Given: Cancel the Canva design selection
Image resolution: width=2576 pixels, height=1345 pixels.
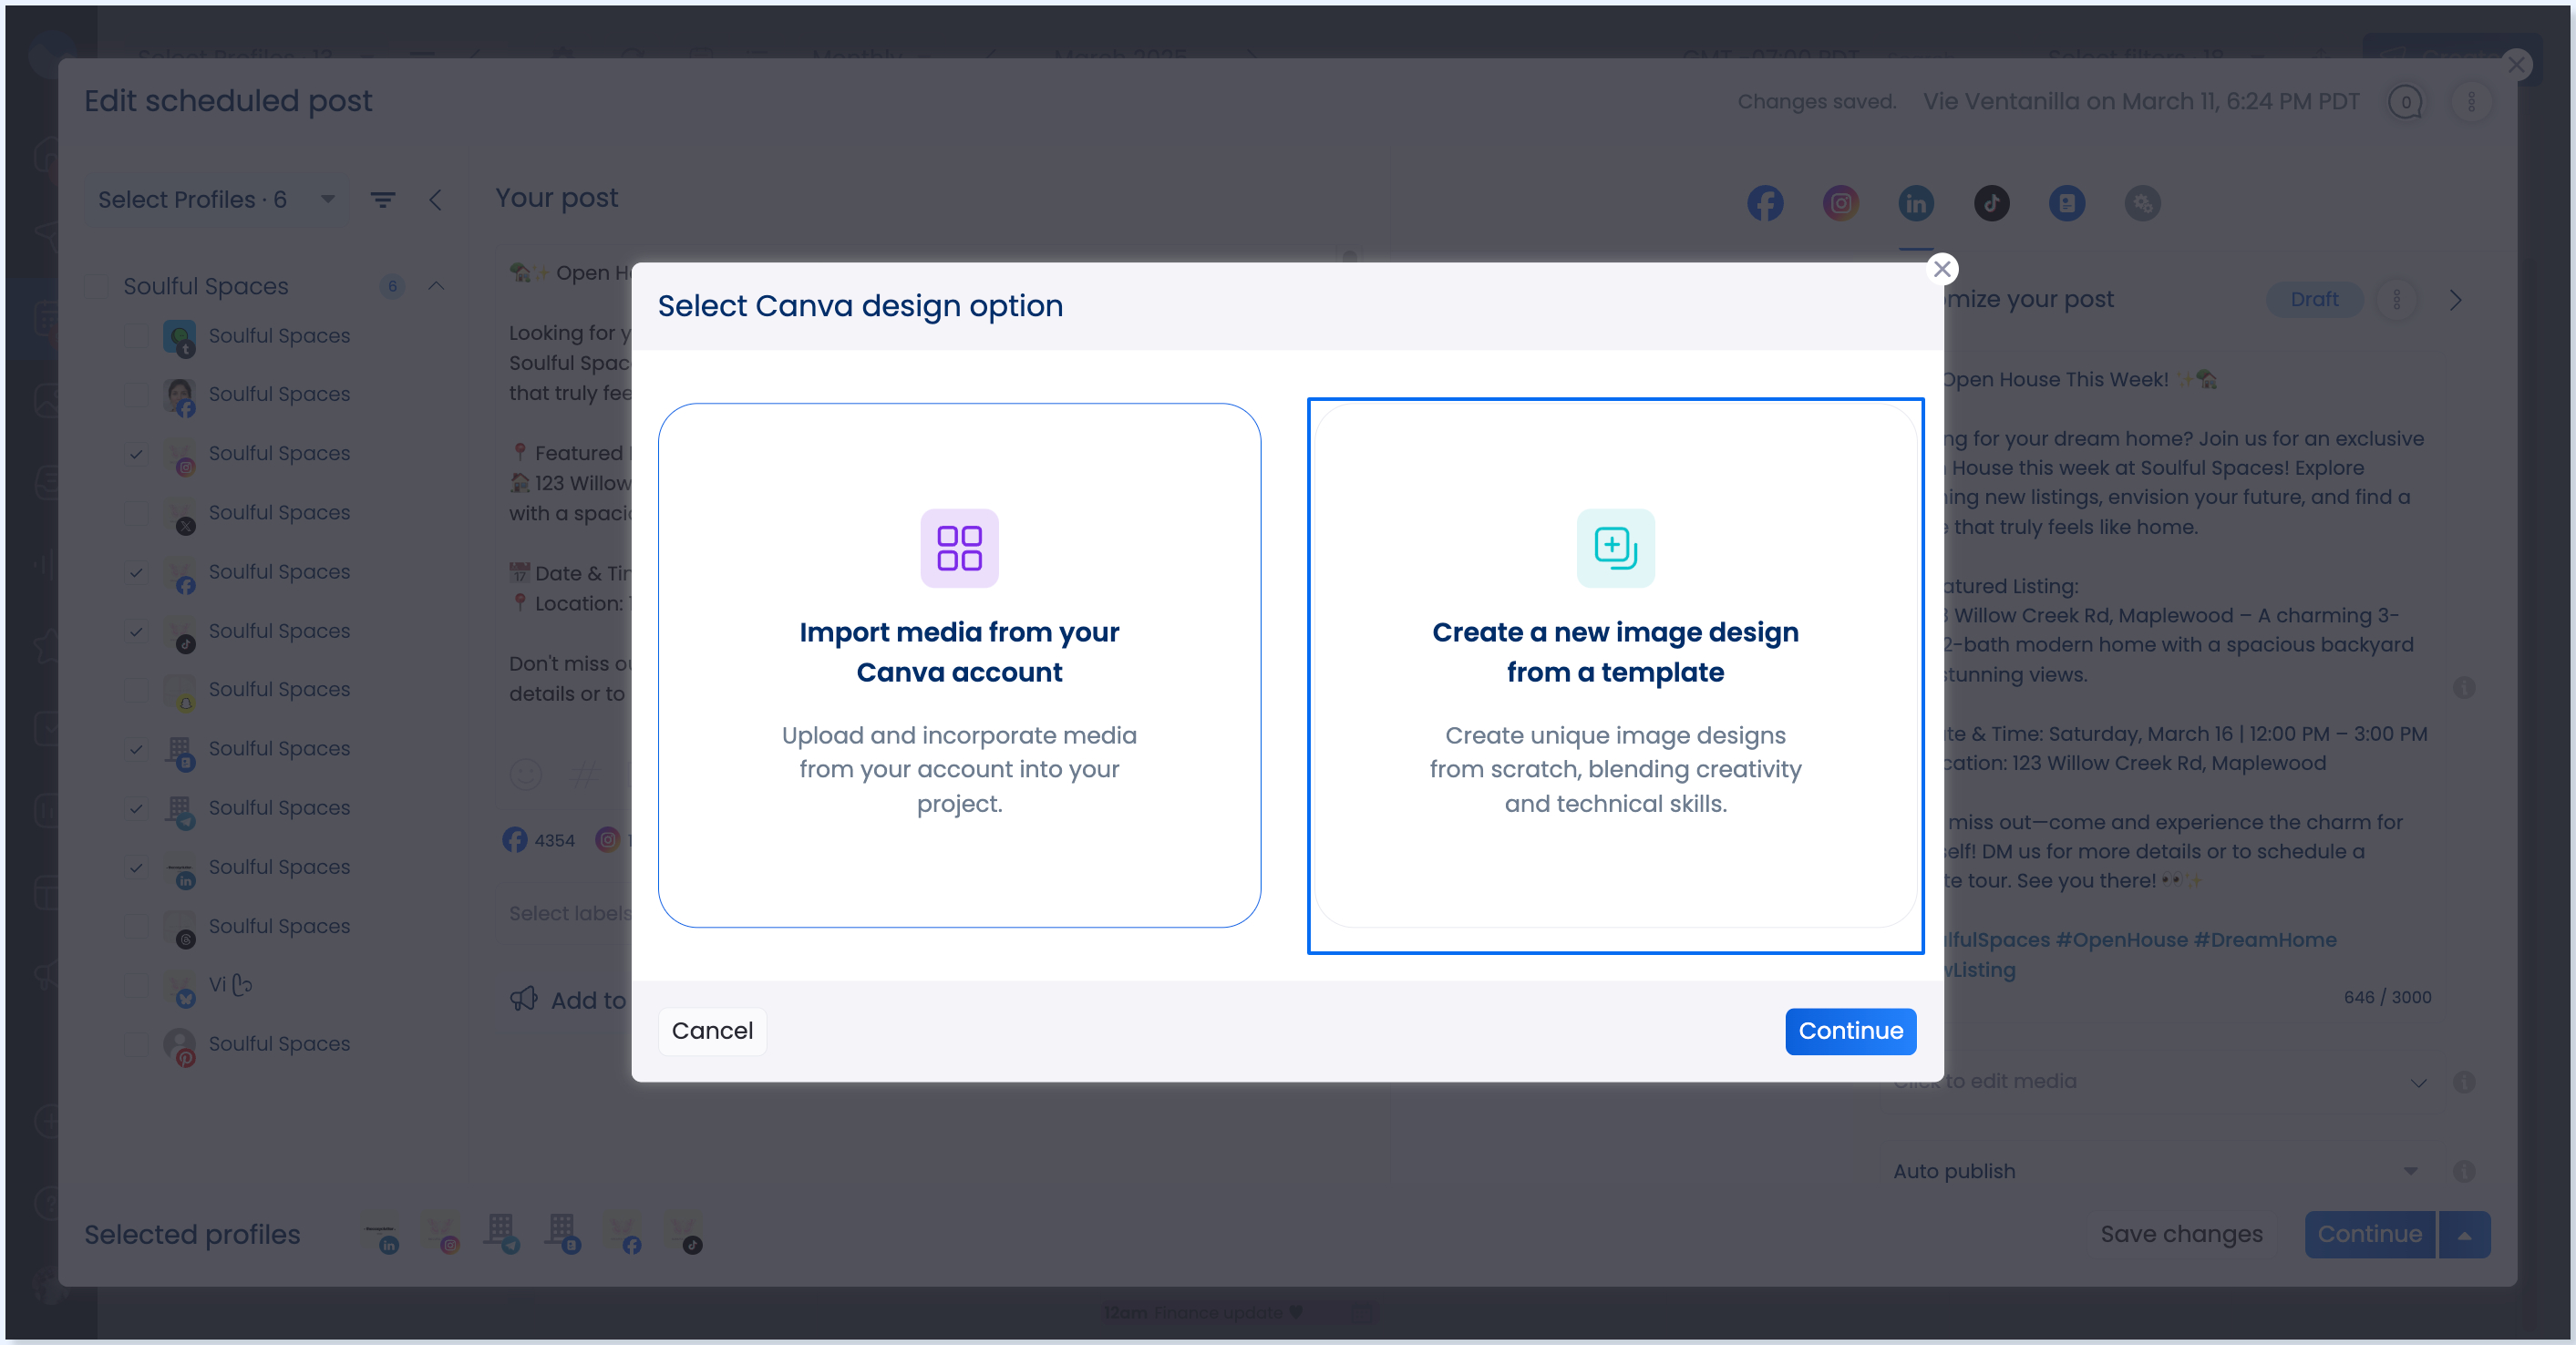Looking at the screenshot, I should pos(712,1030).
